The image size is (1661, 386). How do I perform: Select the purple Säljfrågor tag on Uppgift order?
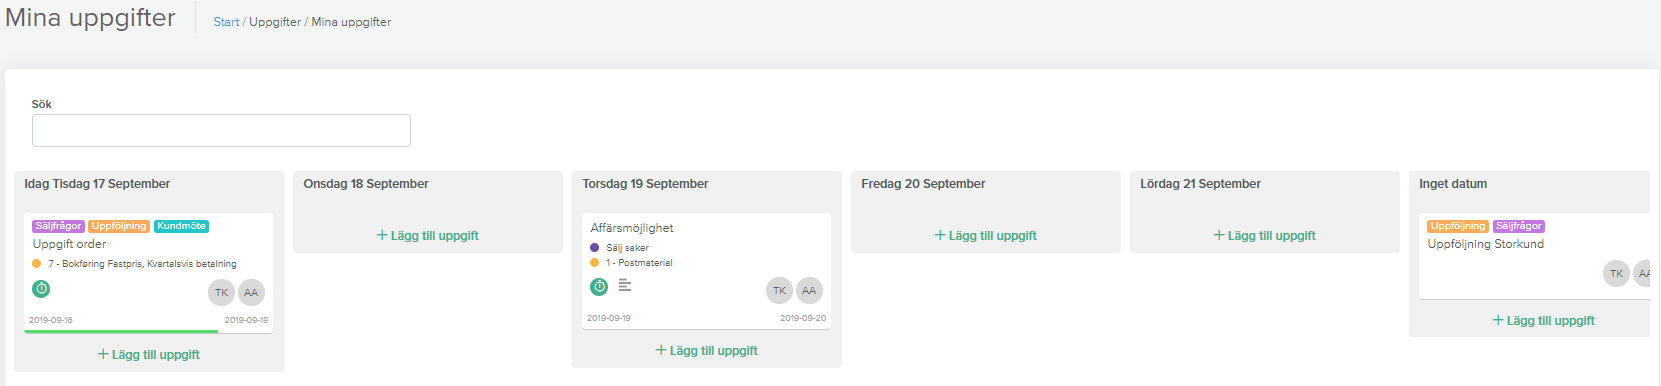click(x=58, y=226)
